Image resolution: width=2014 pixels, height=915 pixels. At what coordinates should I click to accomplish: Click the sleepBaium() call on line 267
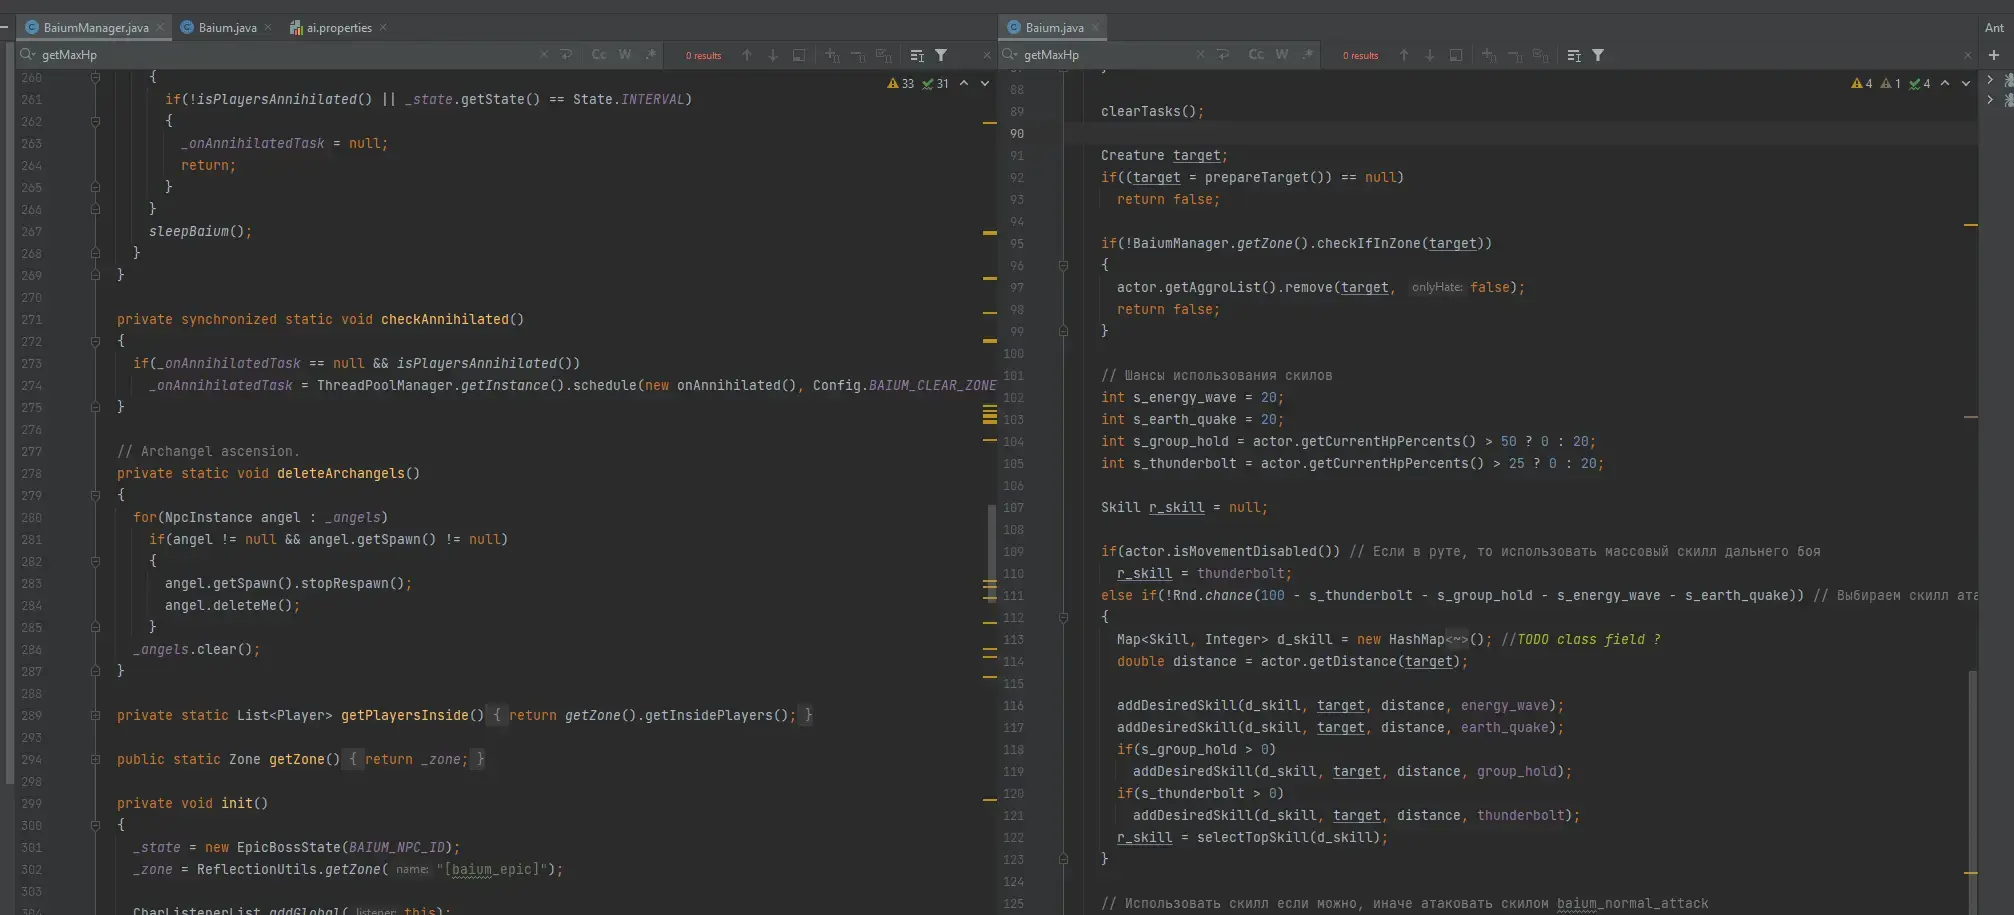coord(200,231)
